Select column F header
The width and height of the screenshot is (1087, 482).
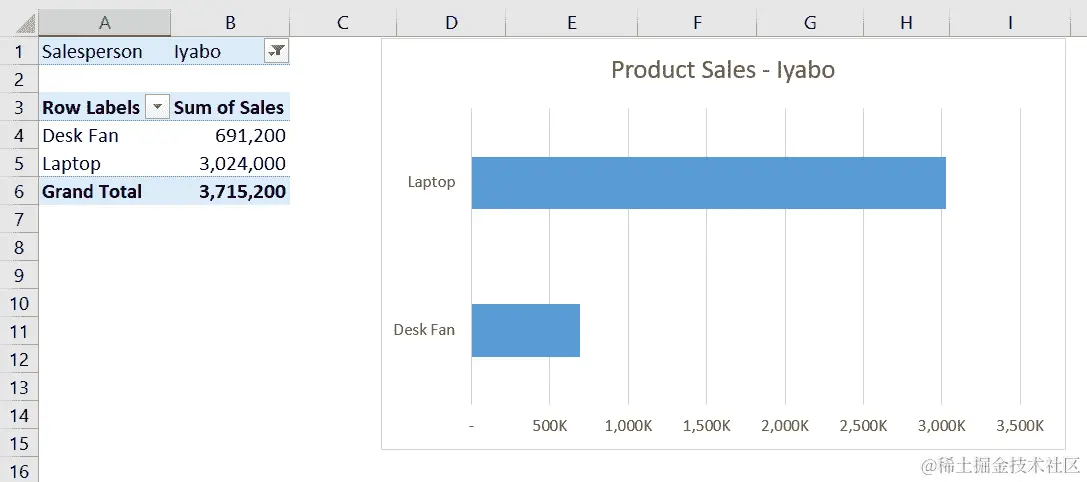[x=697, y=22]
